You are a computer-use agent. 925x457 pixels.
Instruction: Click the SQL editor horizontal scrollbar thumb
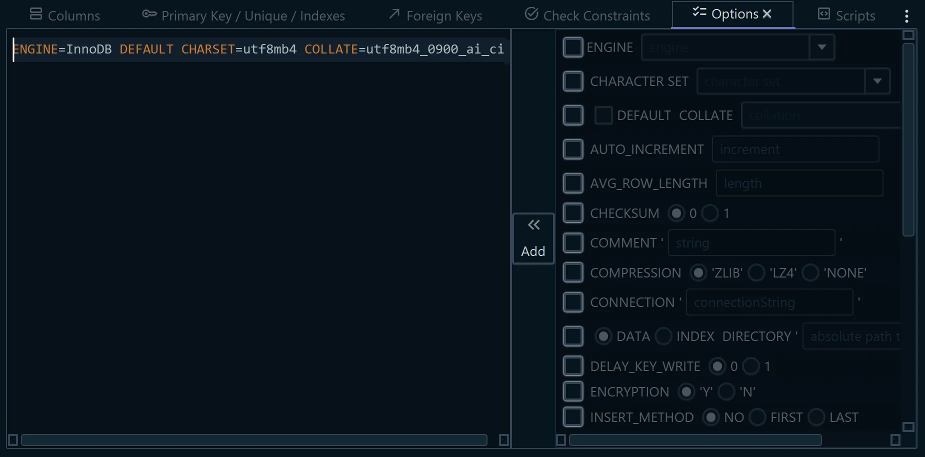[254, 440]
